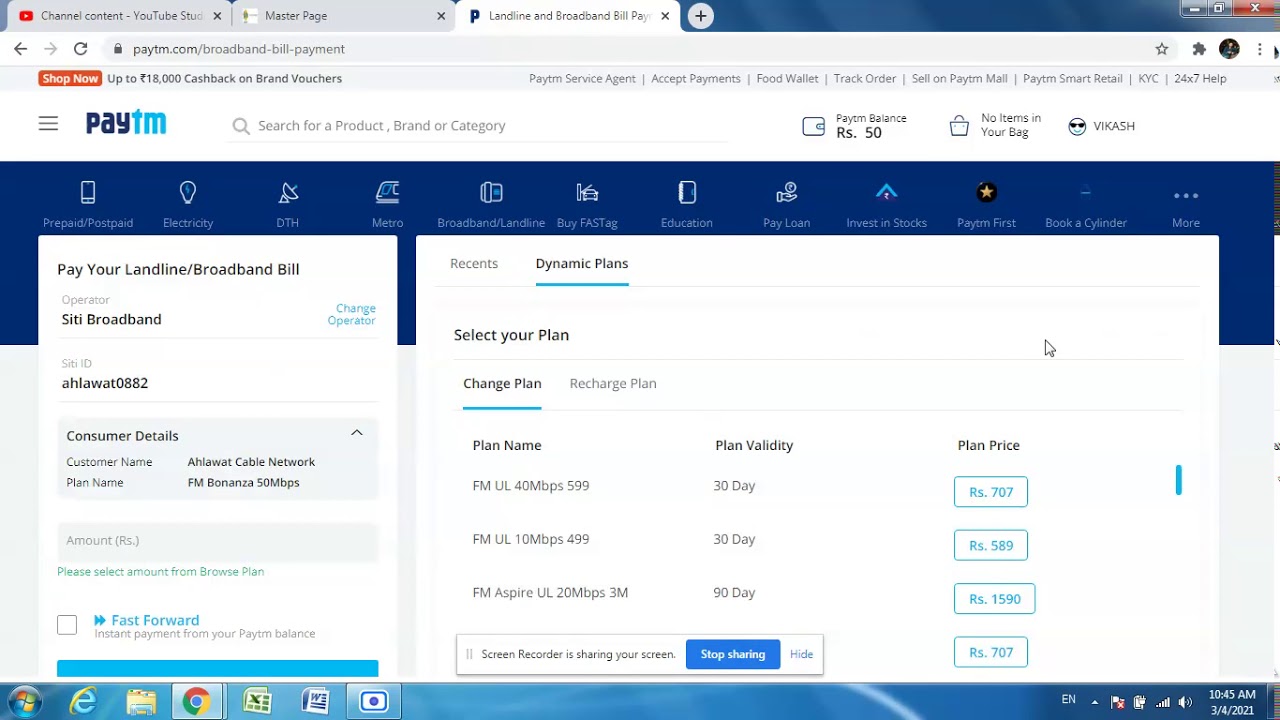Open the DTH satellite dish icon
This screenshot has height=720, width=1280.
tap(288, 192)
